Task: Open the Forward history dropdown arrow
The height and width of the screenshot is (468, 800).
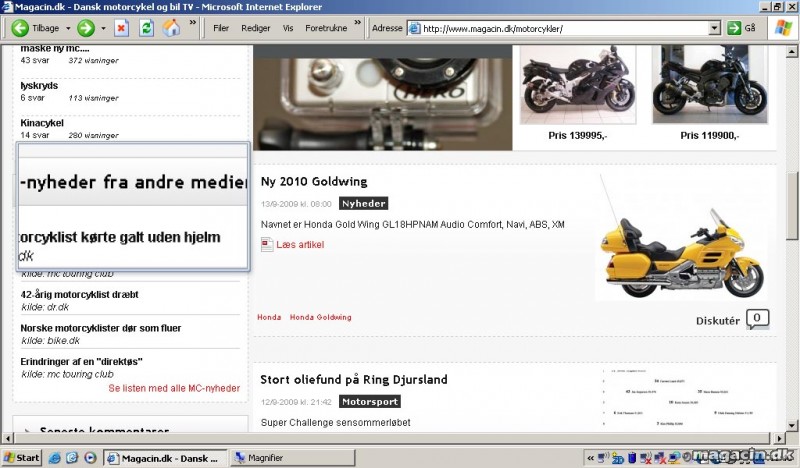Action: pos(103,28)
